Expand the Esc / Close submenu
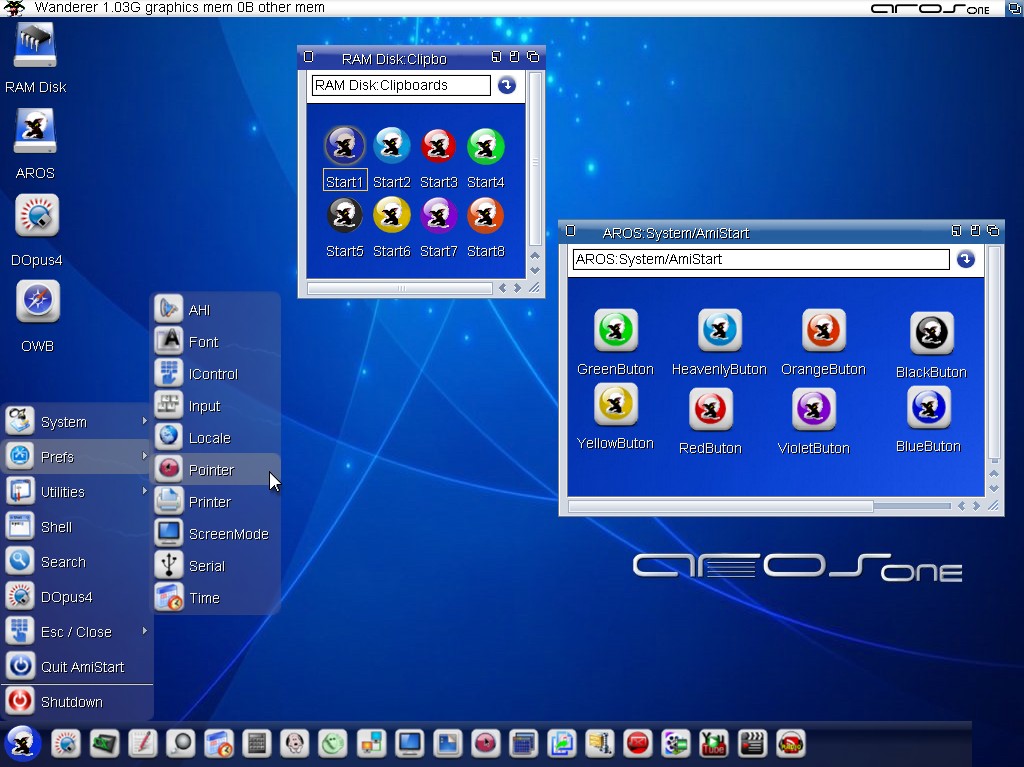 [x=76, y=632]
